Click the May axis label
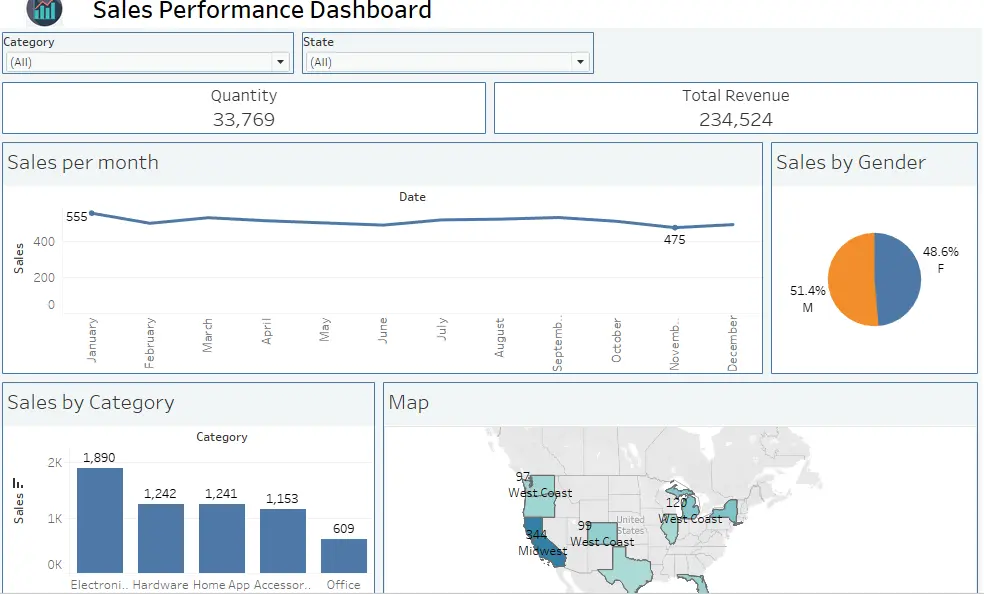This screenshot has width=984, height=594. click(x=324, y=329)
